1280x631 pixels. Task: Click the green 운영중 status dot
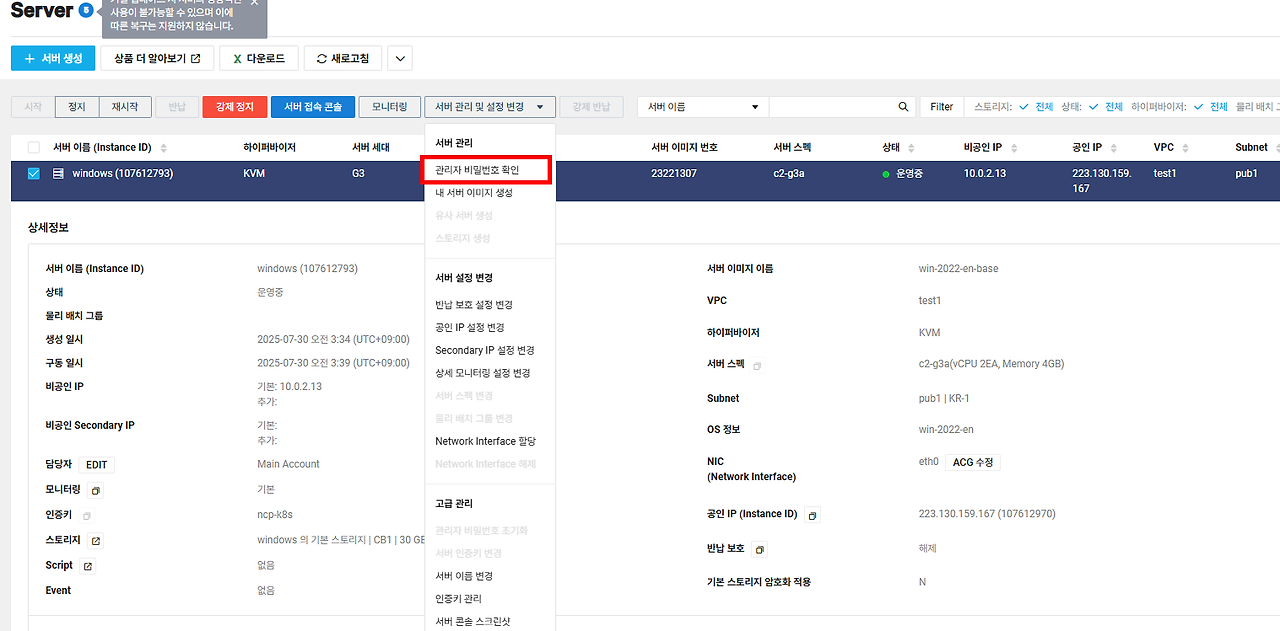point(886,174)
